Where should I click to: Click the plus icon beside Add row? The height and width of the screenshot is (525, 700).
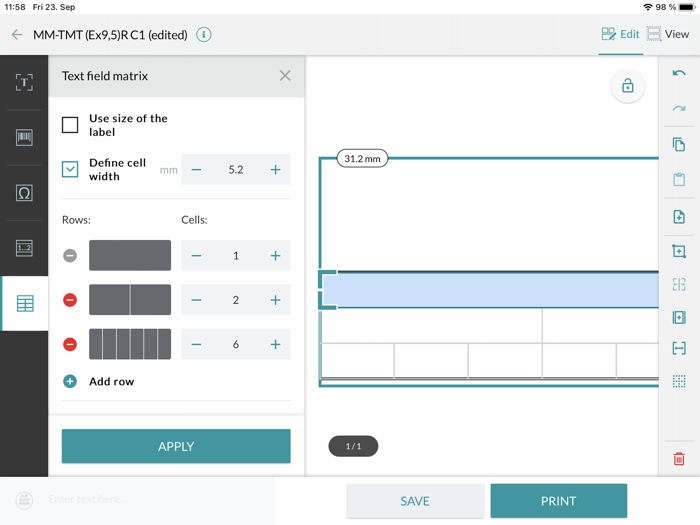[x=70, y=382]
